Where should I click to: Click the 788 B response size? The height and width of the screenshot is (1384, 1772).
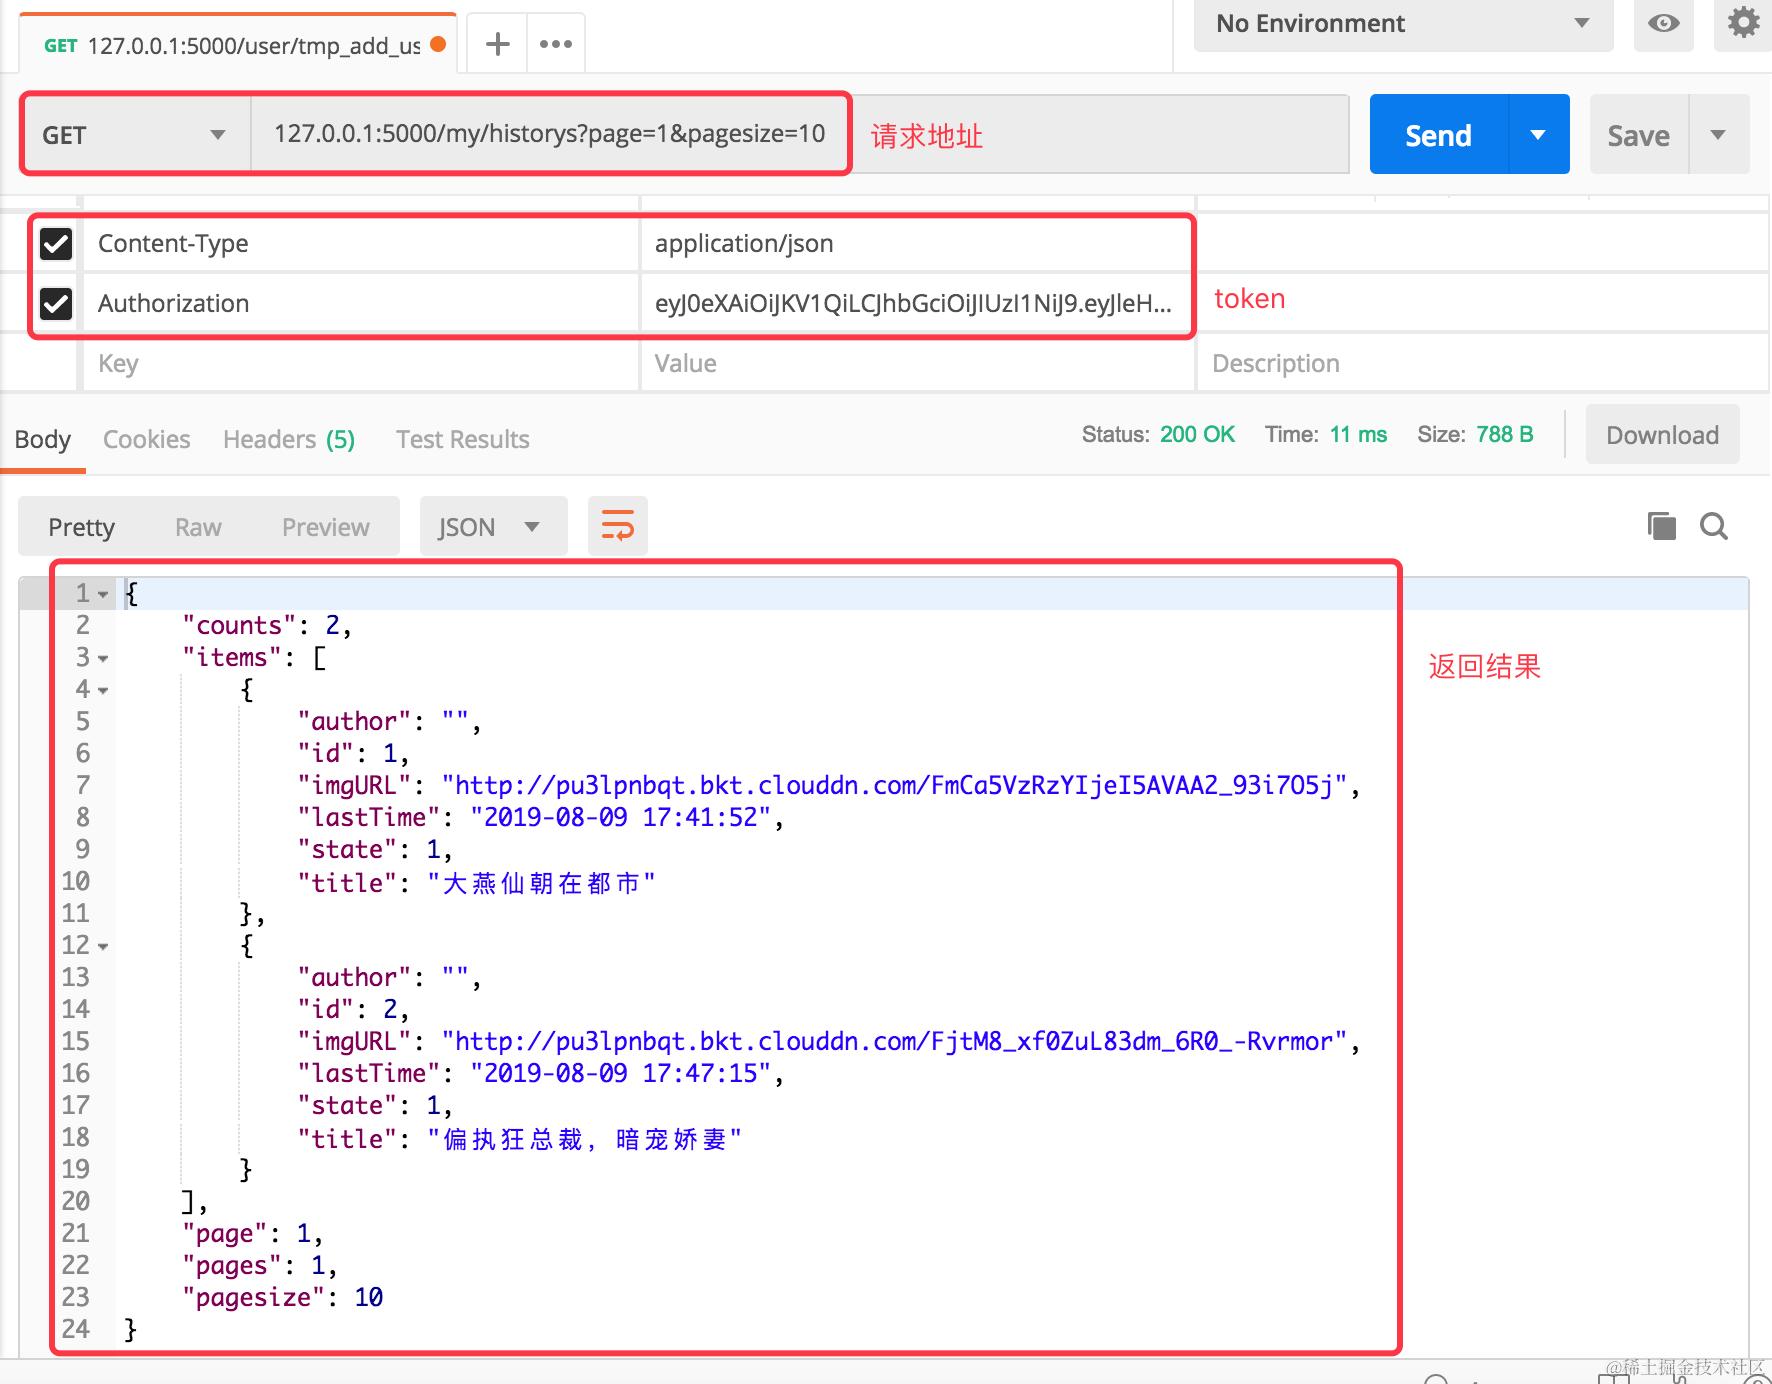(1505, 435)
